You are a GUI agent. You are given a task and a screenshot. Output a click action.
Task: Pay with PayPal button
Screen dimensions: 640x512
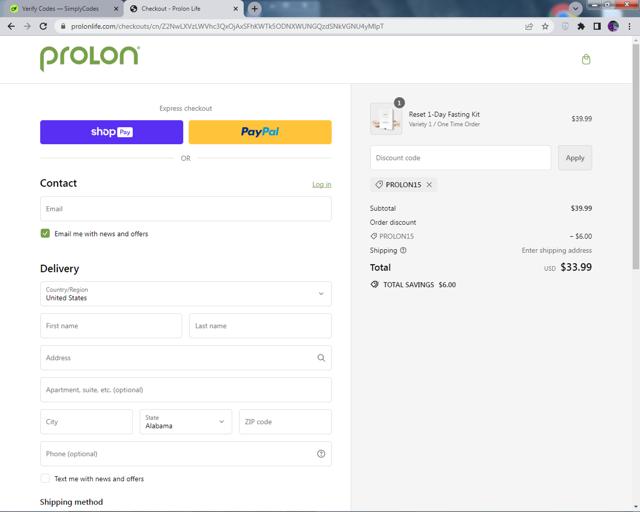260,132
